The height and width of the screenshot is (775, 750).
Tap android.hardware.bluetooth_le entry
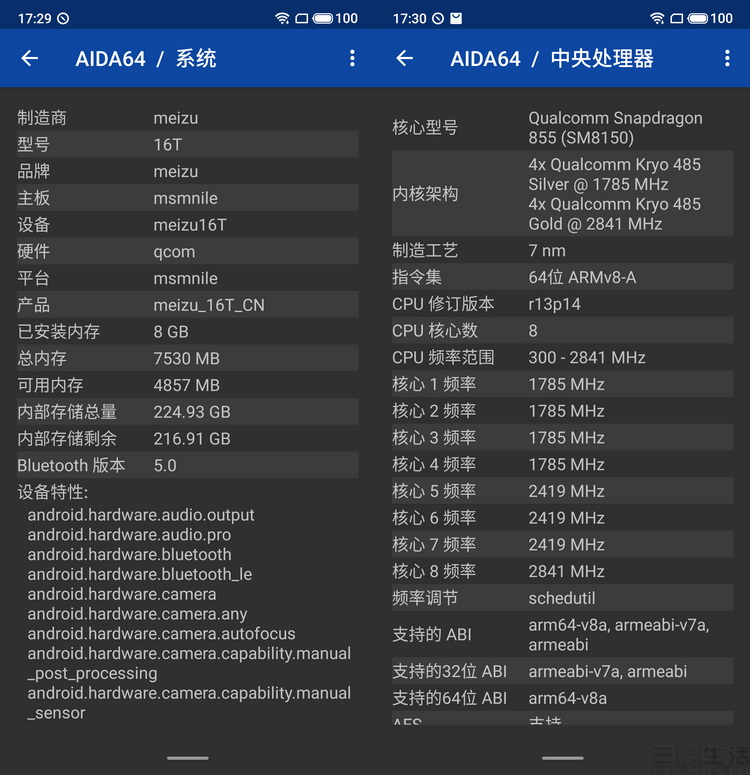(x=140, y=574)
